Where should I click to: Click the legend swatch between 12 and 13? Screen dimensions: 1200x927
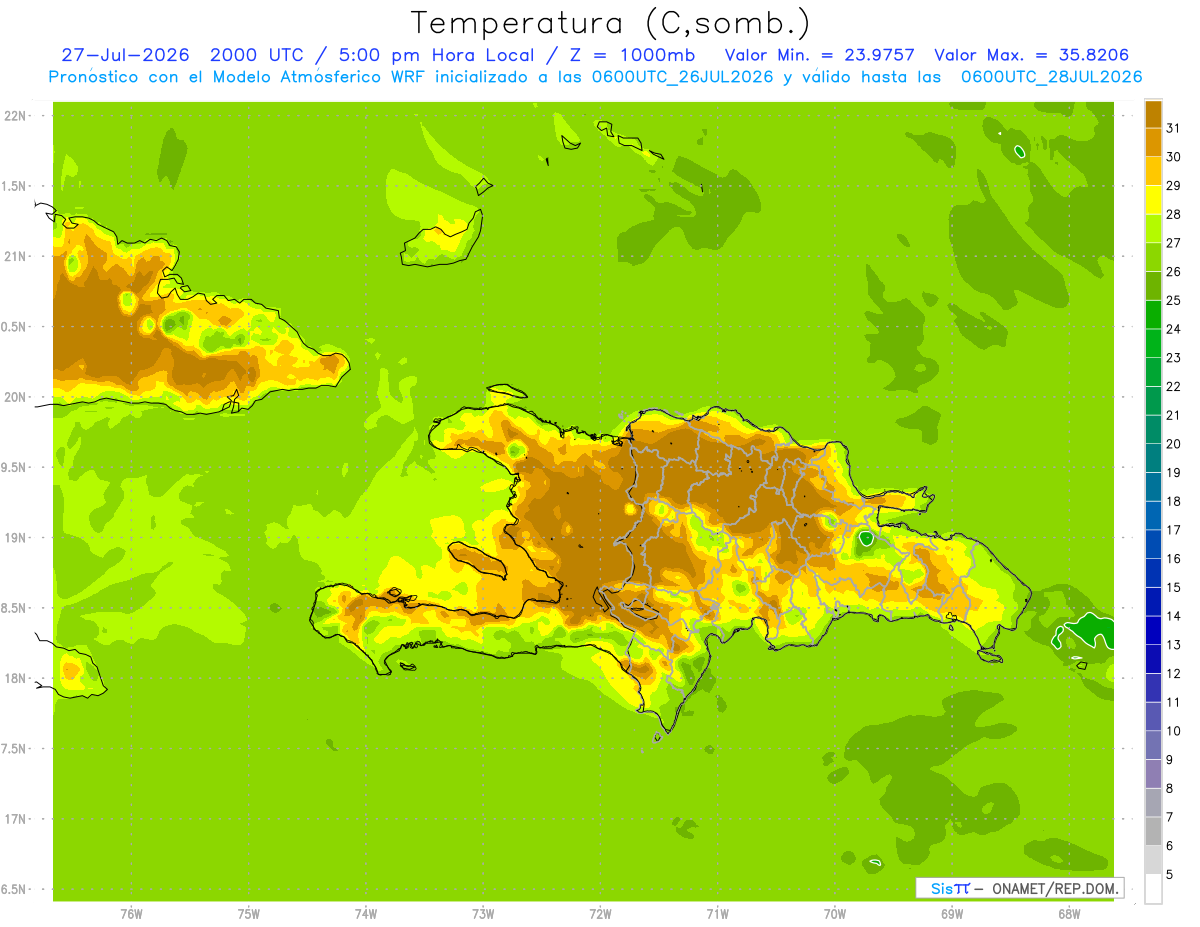click(x=1153, y=660)
